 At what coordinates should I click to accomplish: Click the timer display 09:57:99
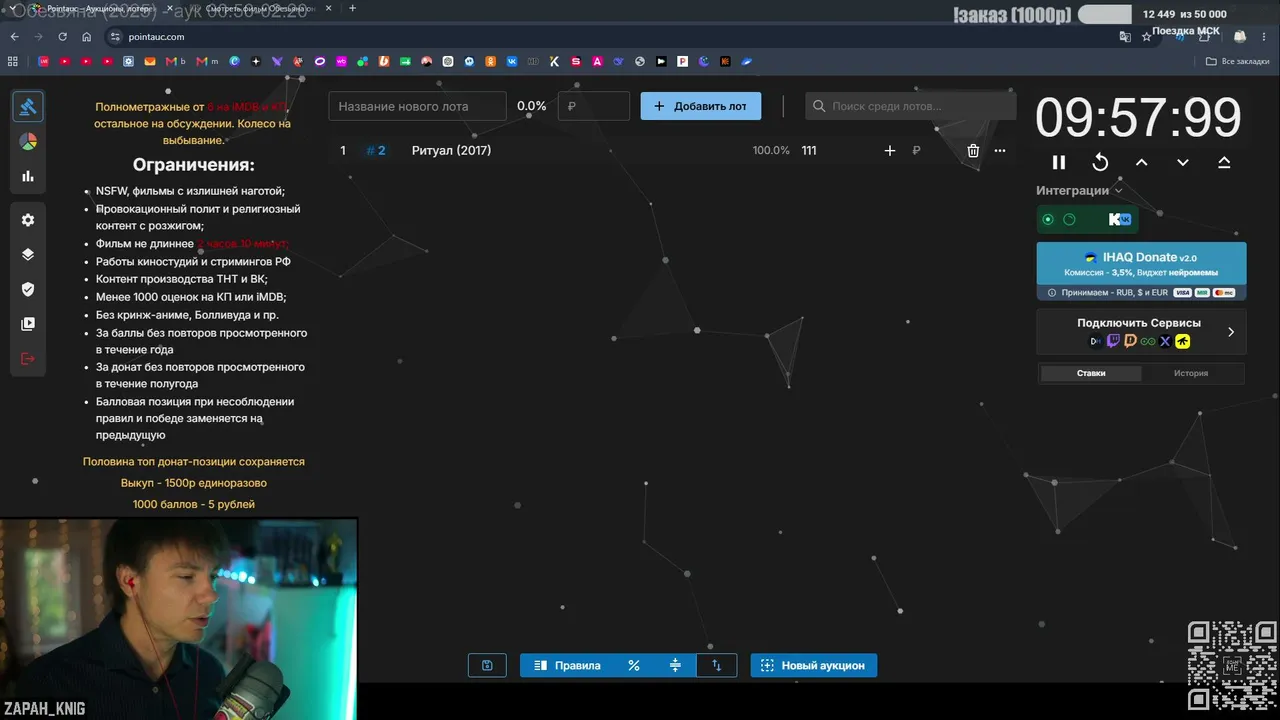(x=1138, y=118)
